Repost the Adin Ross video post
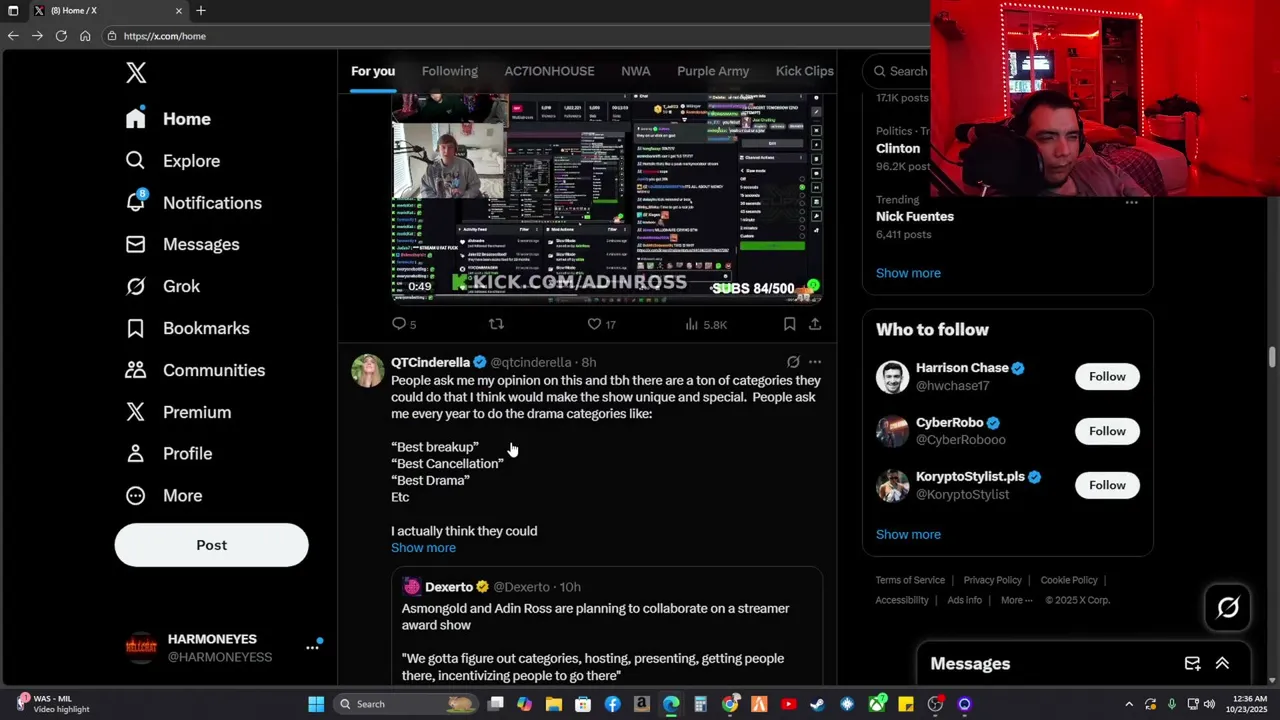Viewport: 1280px width, 720px height. (496, 324)
